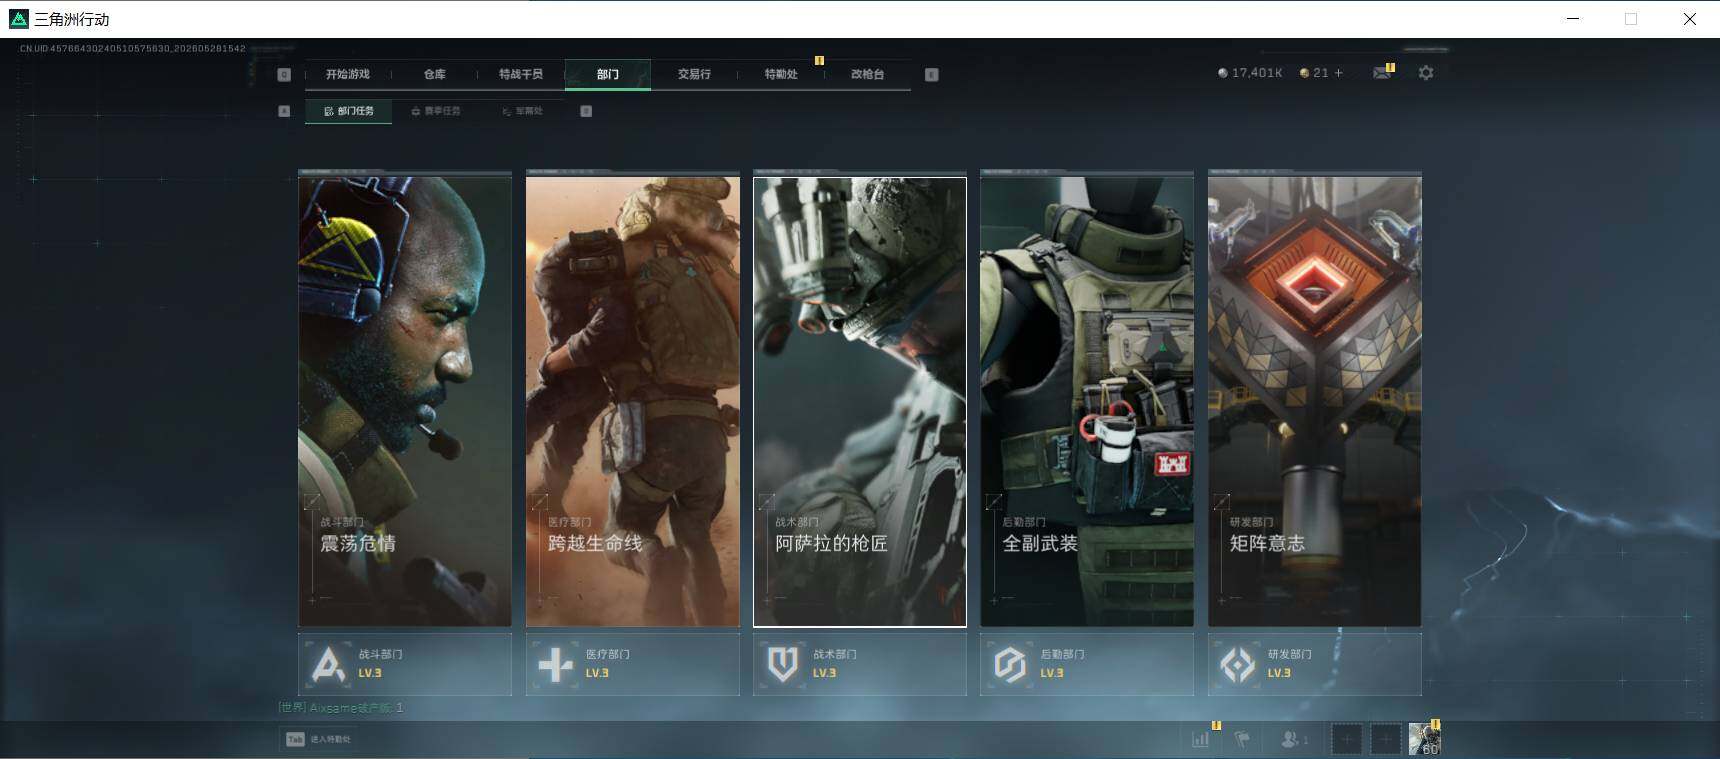1720x759 pixels.
Task: Switch to the 改枪台 tab
Action: 867,74
